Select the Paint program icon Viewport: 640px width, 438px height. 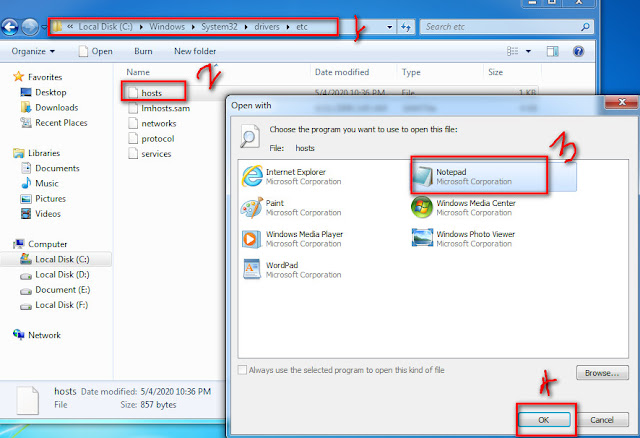[252, 208]
